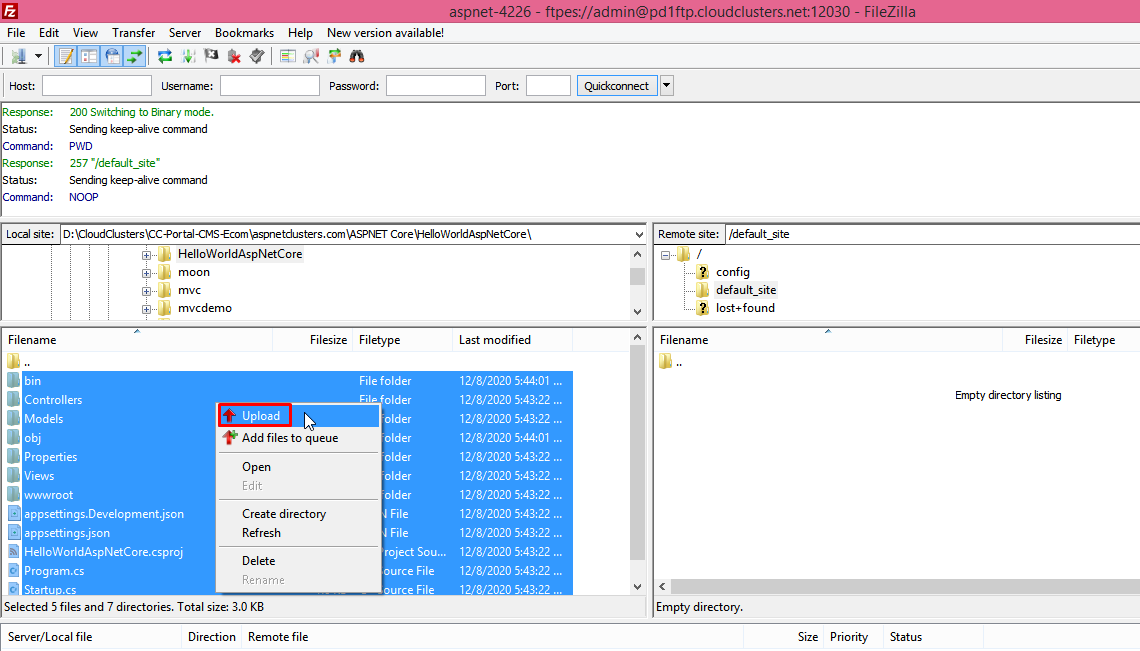Open the Quickconnect history dropdown arrow

click(x=667, y=86)
